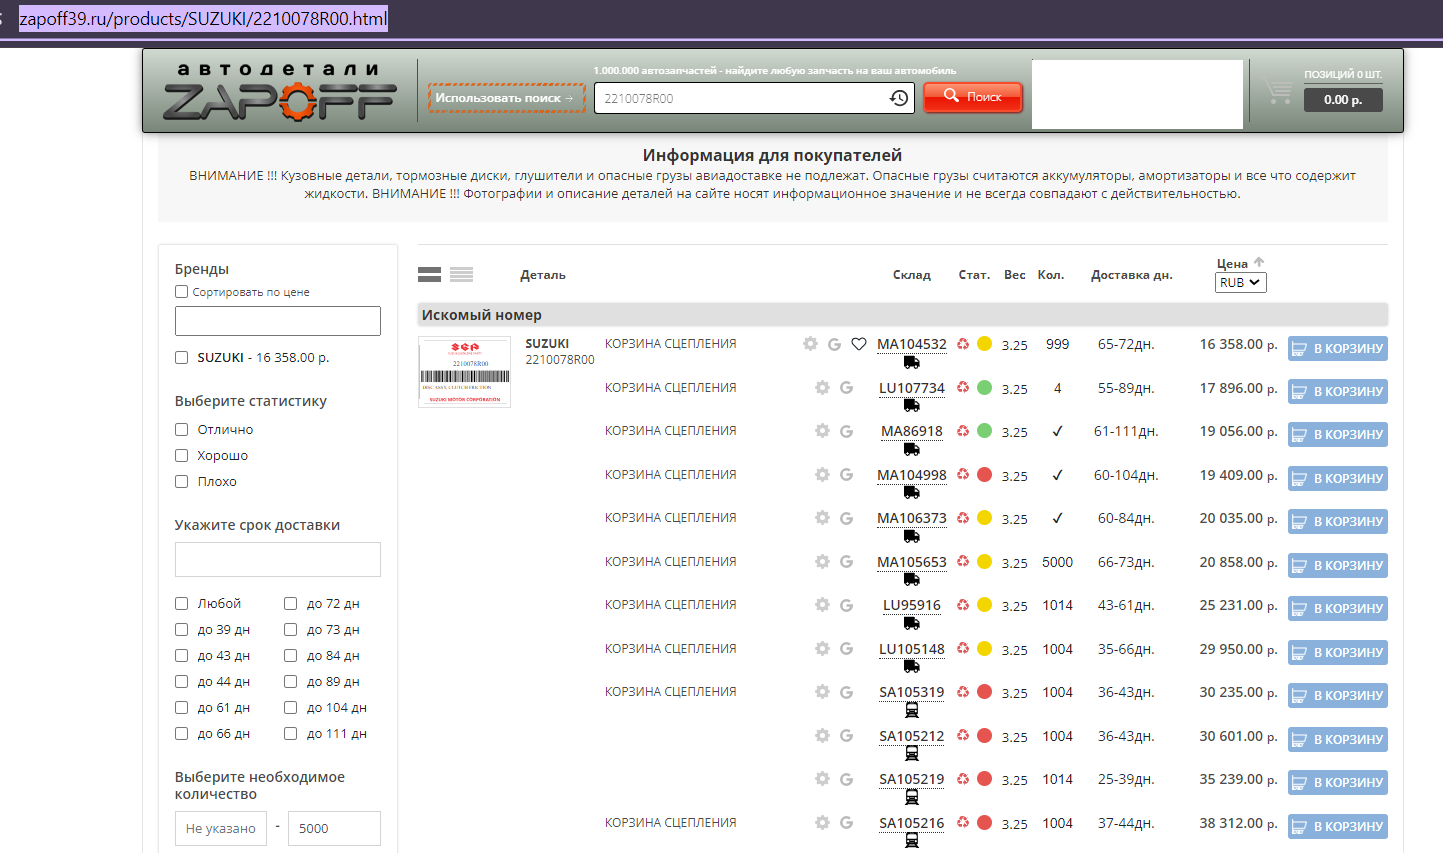The image size is (1443, 853).
Task: Click Google search icon on MA86918 row
Action: click(x=846, y=431)
